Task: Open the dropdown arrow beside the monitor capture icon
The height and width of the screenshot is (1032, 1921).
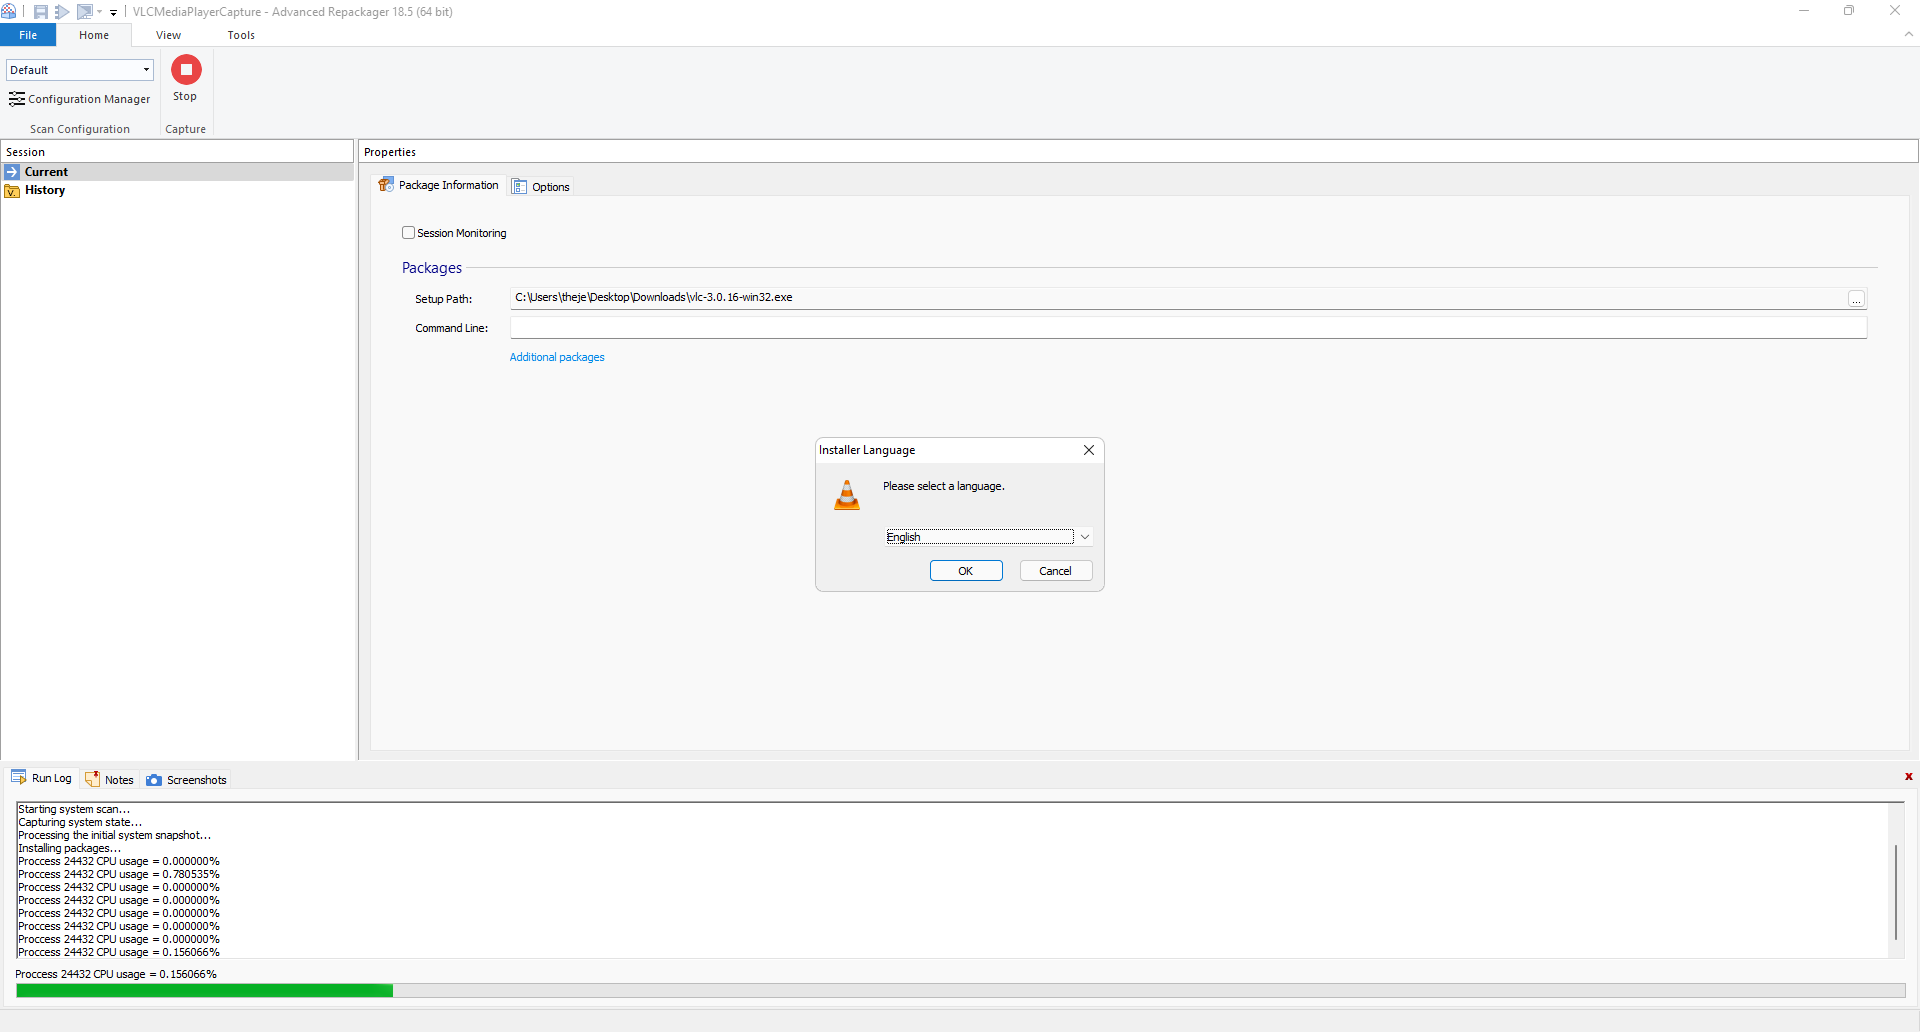Action: [100, 12]
